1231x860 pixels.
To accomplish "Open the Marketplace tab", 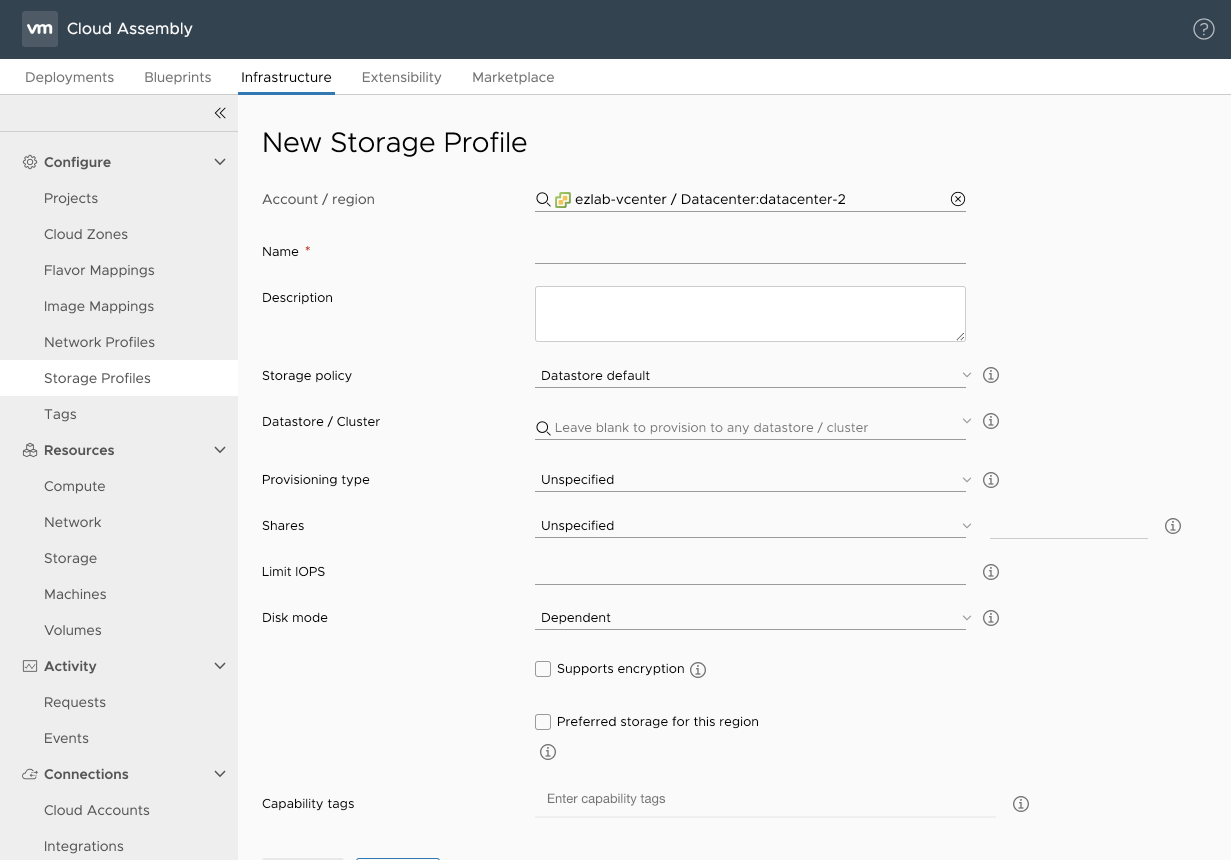I will coord(512,77).
